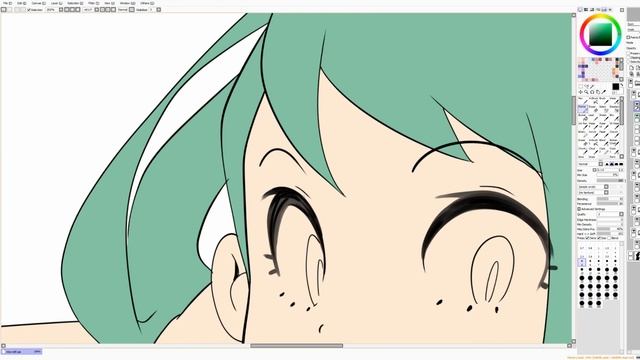The height and width of the screenshot is (360, 640).
Task: Select the Eyedropper color picker tool
Action: click(x=604, y=92)
